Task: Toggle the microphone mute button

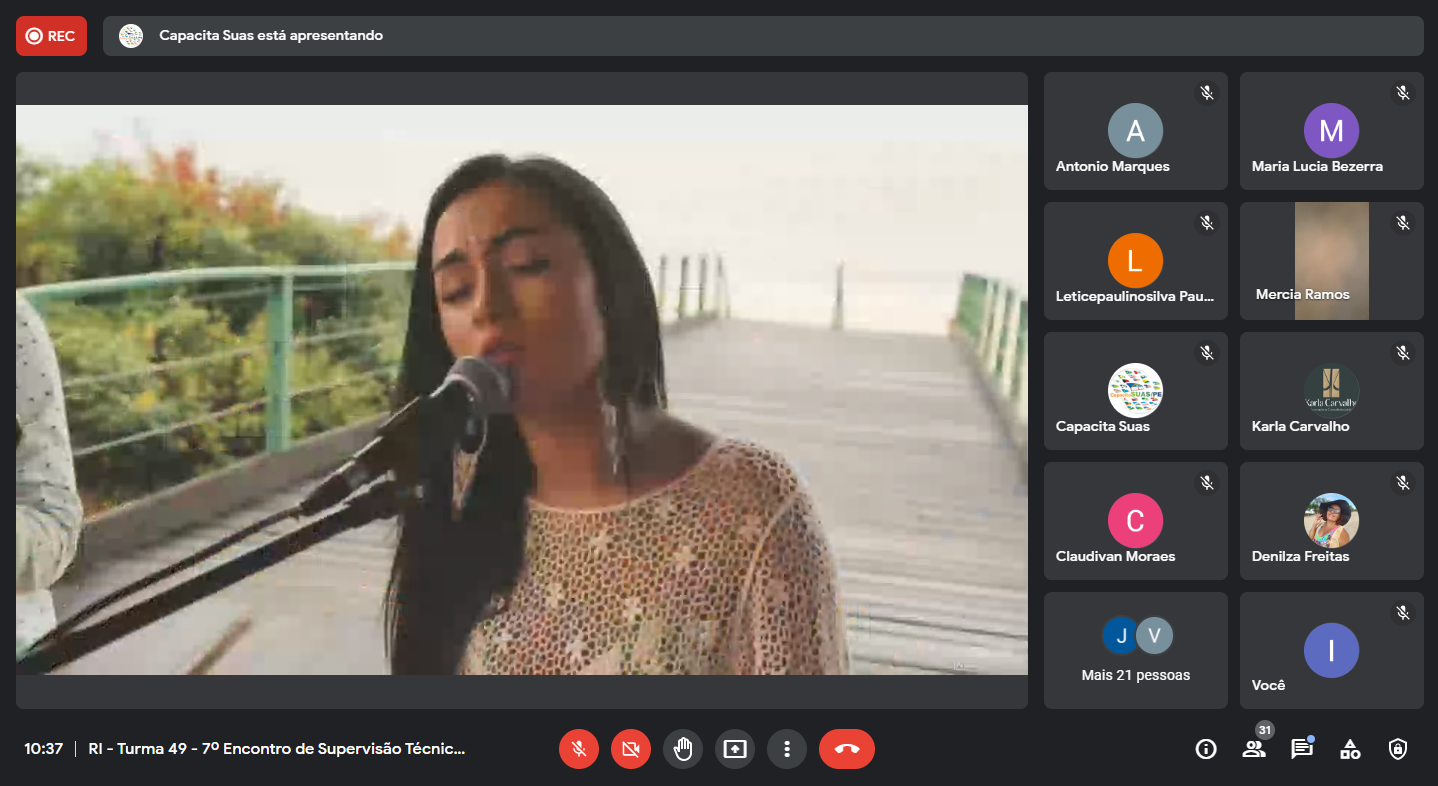Action: (x=578, y=749)
